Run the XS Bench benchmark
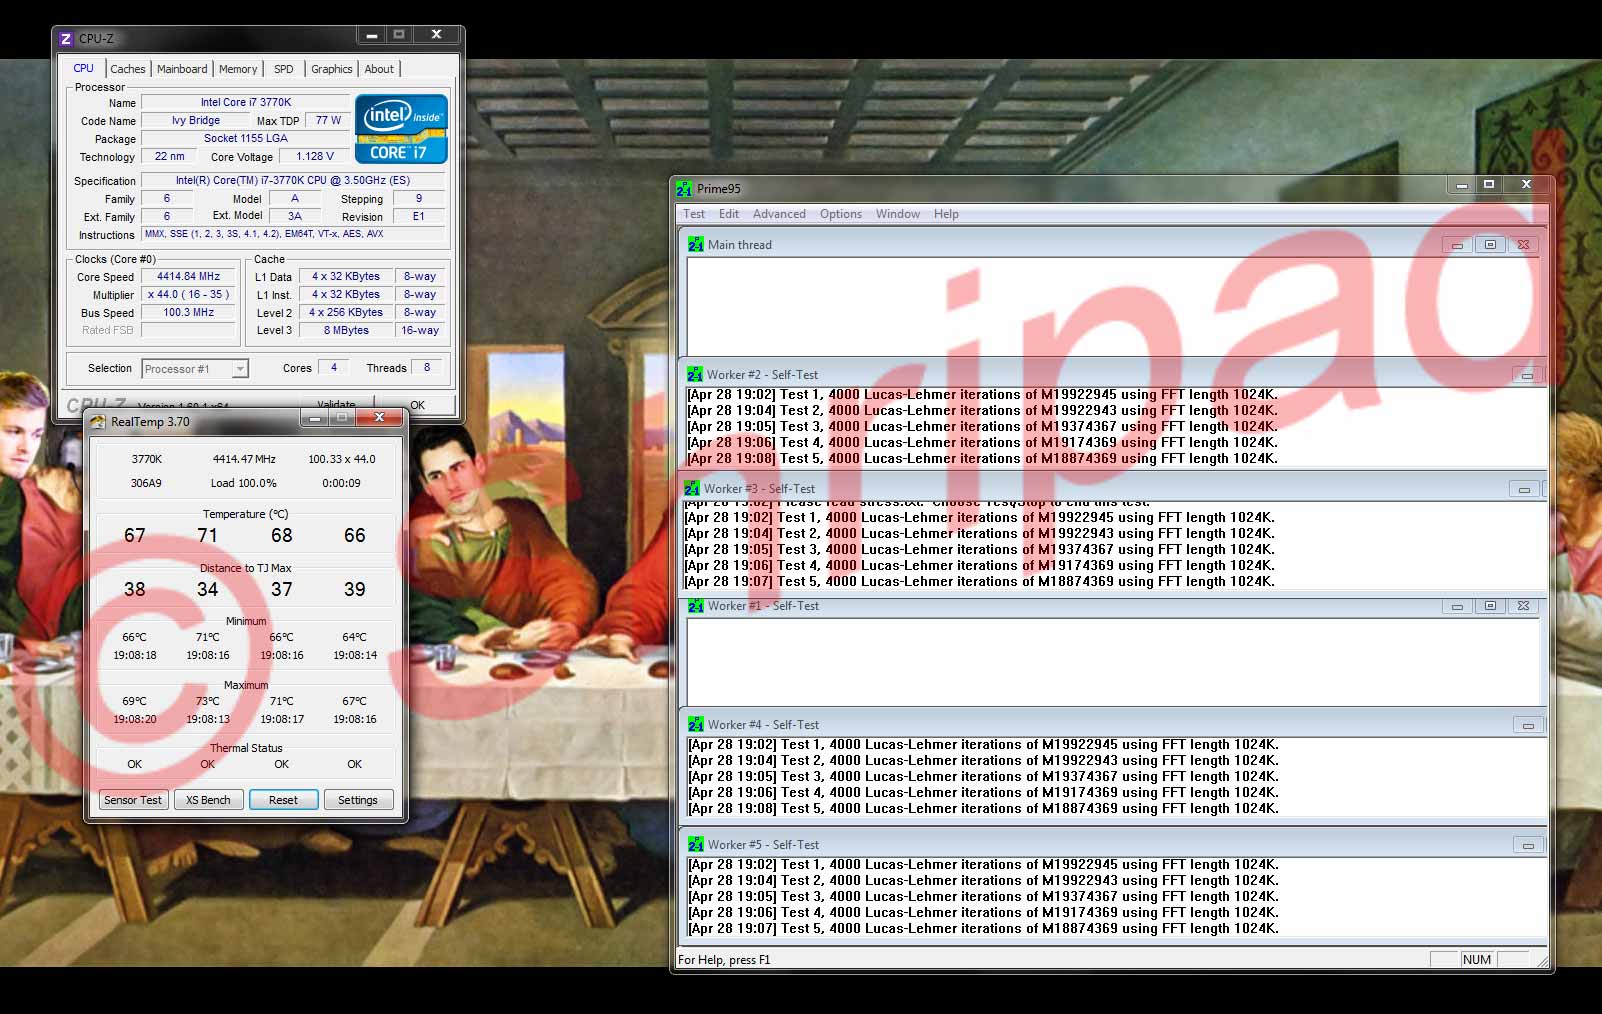1602x1014 pixels. (x=209, y=800)
